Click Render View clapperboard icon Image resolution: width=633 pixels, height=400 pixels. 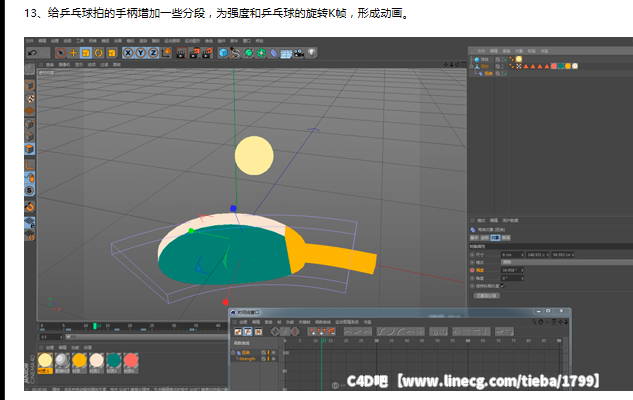coord(181,53)
